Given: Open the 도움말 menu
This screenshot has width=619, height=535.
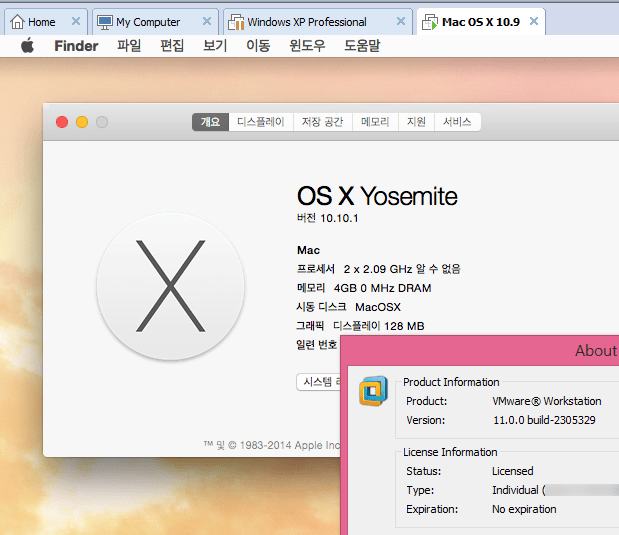Looking at the screenshot, I should pyautogui.click(x=362, y=46).
